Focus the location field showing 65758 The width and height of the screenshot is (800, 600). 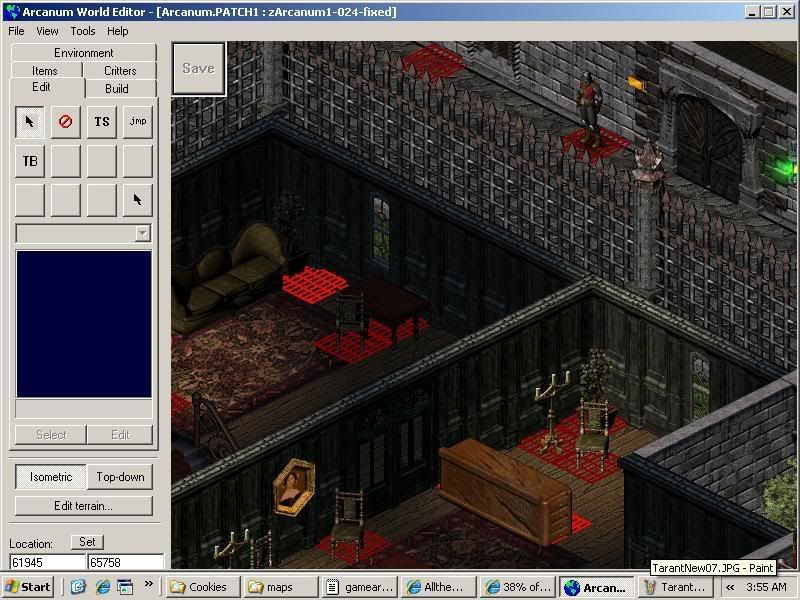[x=126, y=562]
